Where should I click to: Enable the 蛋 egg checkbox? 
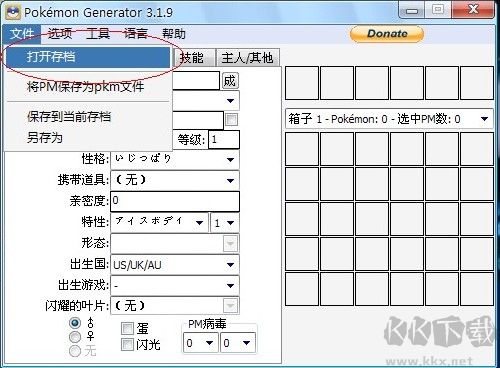click(127, 329)
